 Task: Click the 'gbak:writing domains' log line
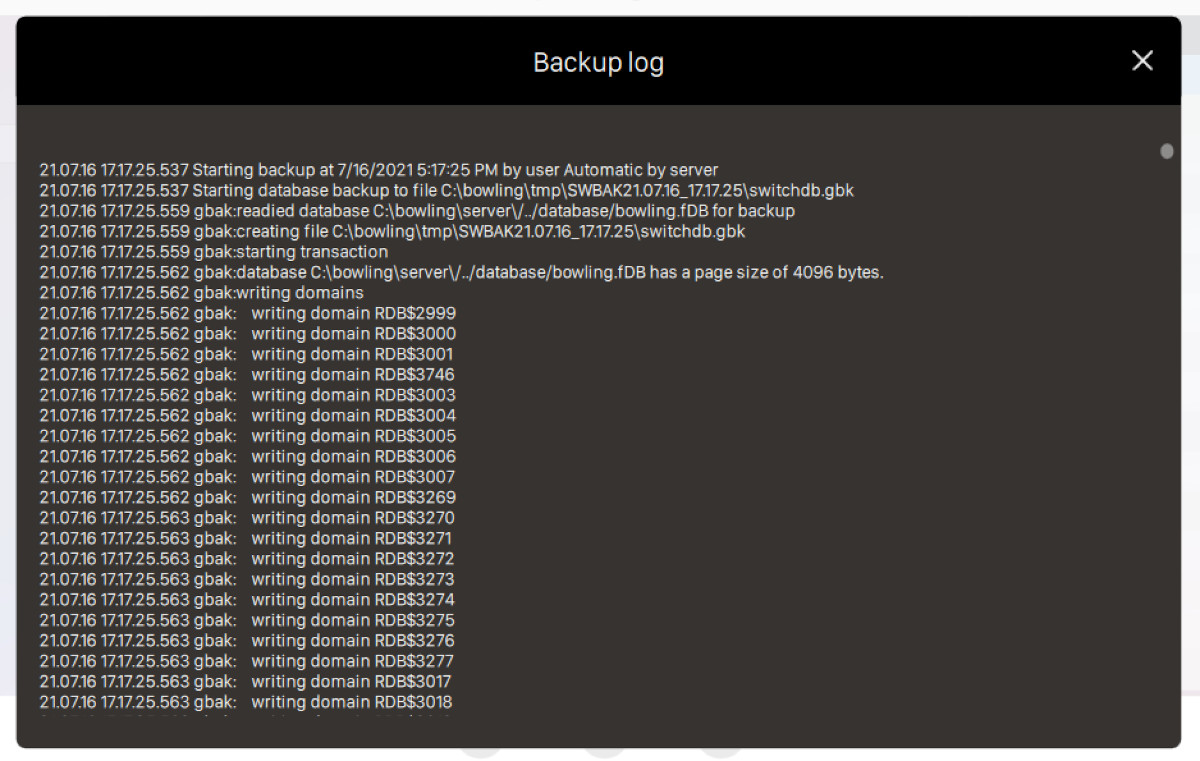pos(201,293)
